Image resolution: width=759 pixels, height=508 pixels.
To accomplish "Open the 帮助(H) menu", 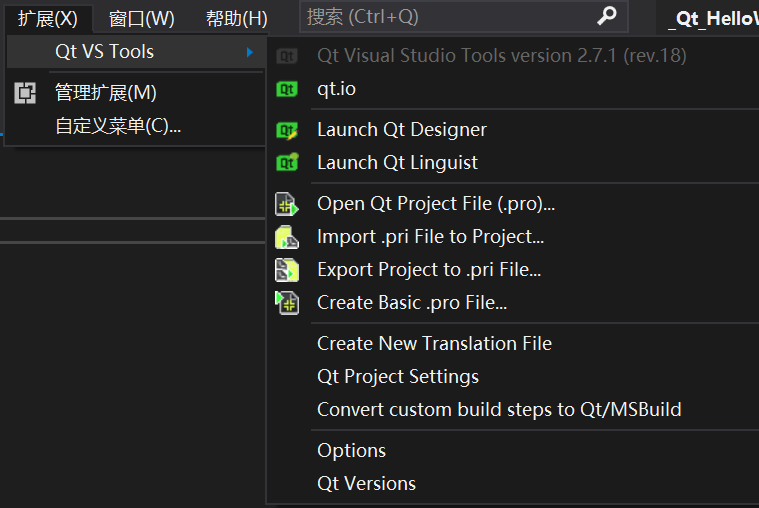I will tap(236, 18).
